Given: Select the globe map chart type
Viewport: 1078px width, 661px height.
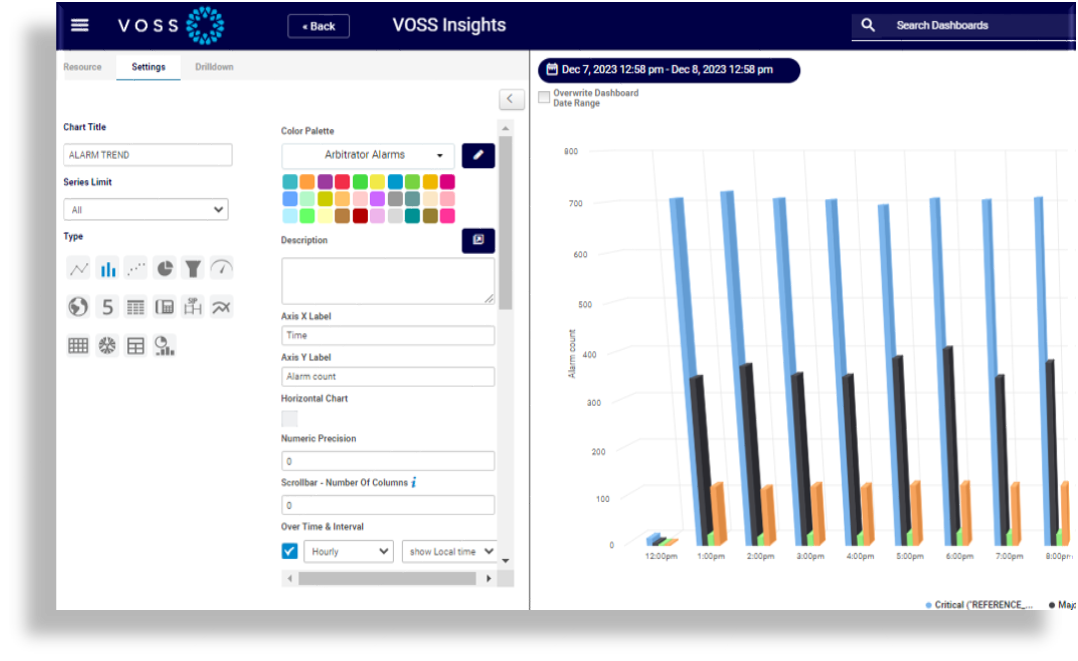Looking at the screenshot, I should coord(78,307).
